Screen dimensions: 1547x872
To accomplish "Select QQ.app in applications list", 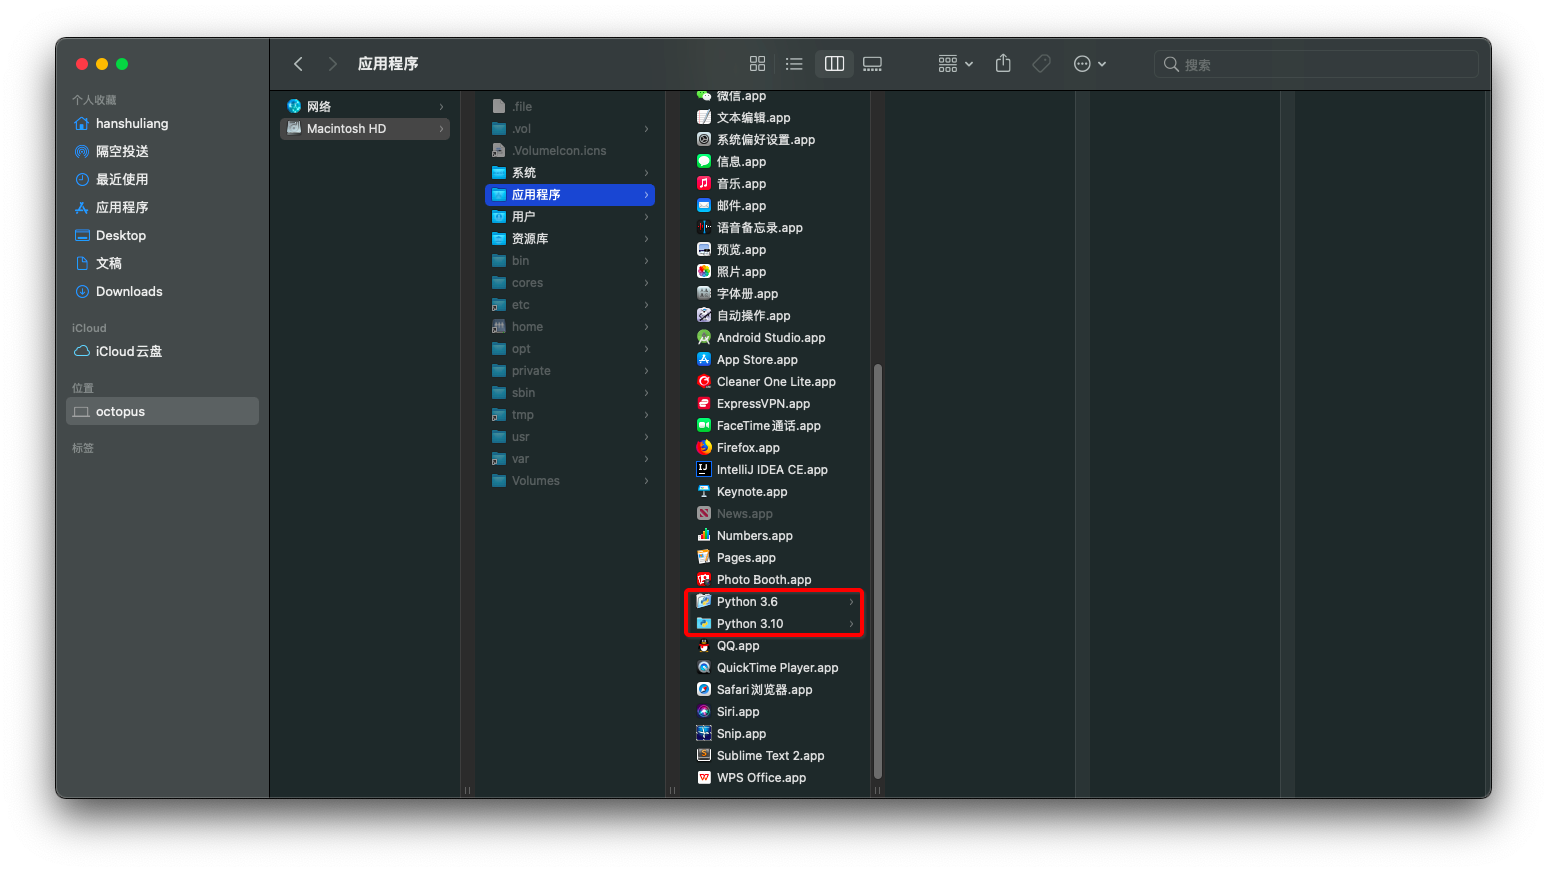I will (x=775, y=646).
